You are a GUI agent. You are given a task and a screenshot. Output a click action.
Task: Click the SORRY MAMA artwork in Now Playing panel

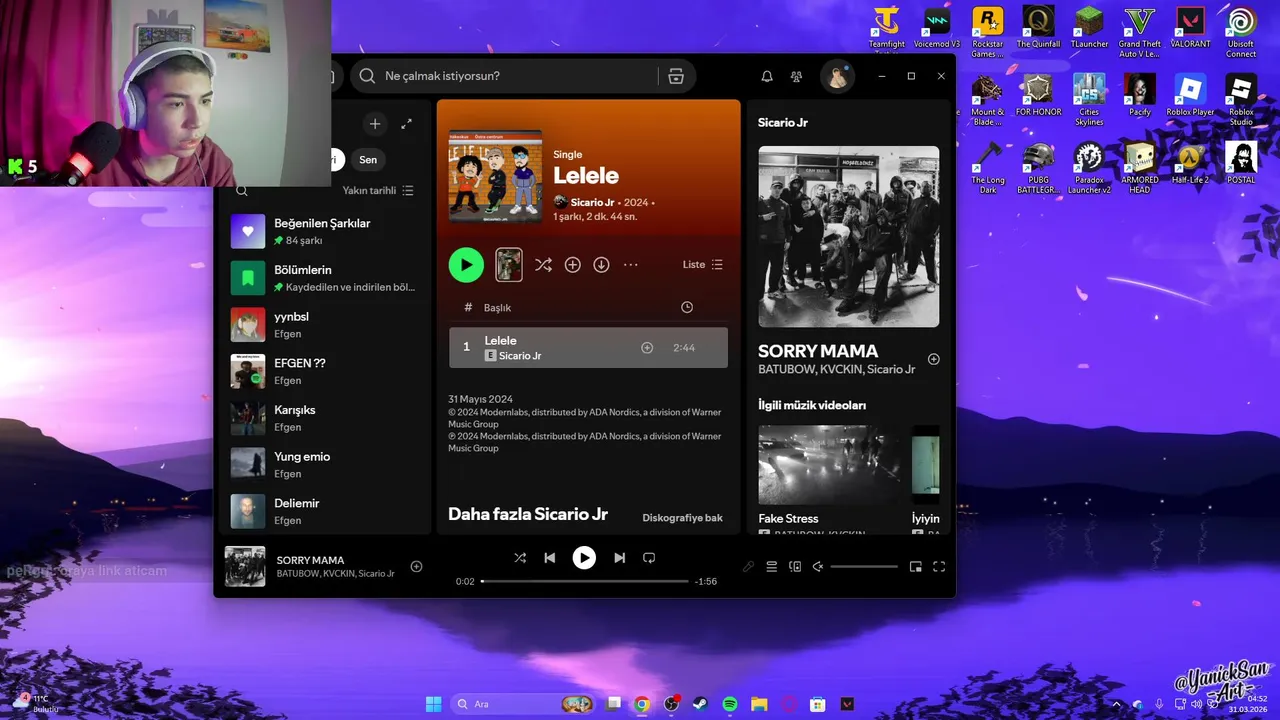[848, 237]
